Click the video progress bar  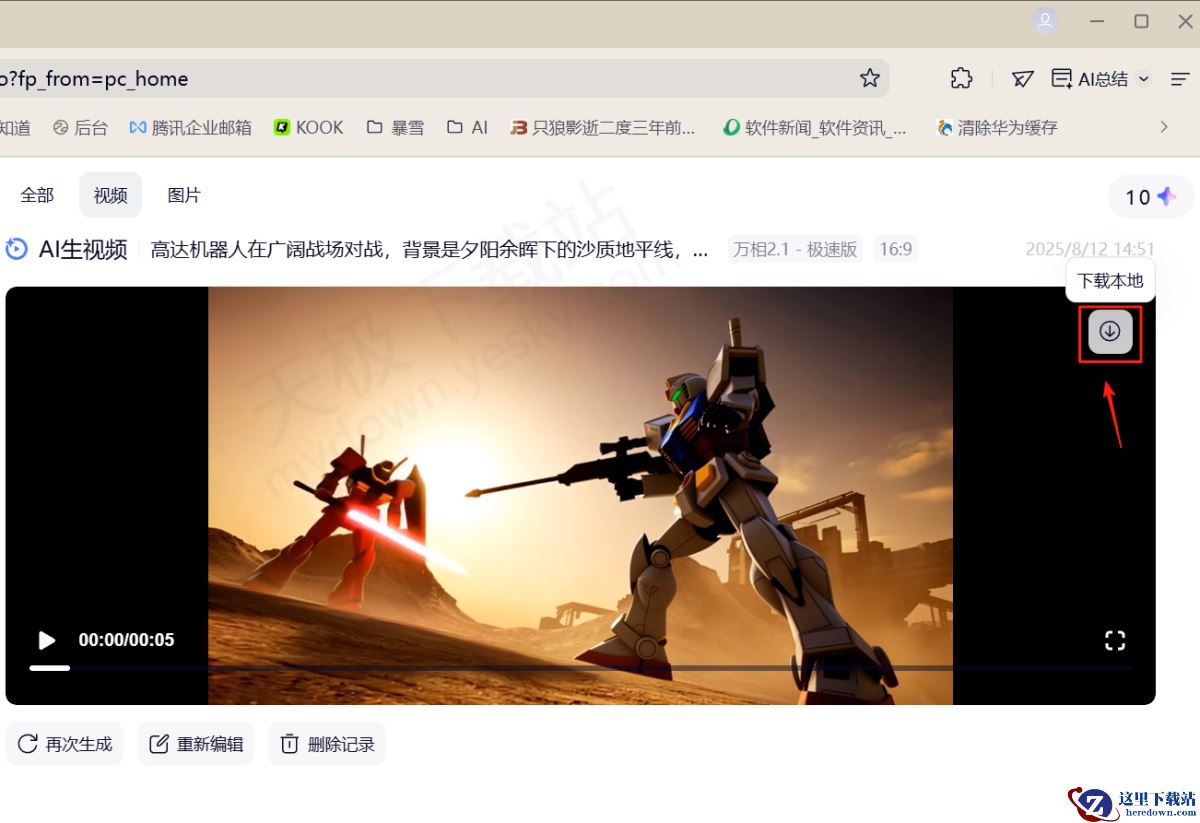click(x=580, y=668)
